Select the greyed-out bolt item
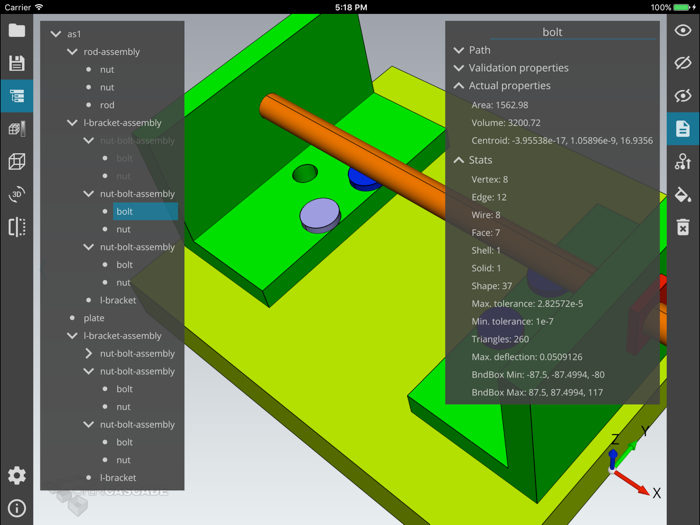 tap(124, 158)
